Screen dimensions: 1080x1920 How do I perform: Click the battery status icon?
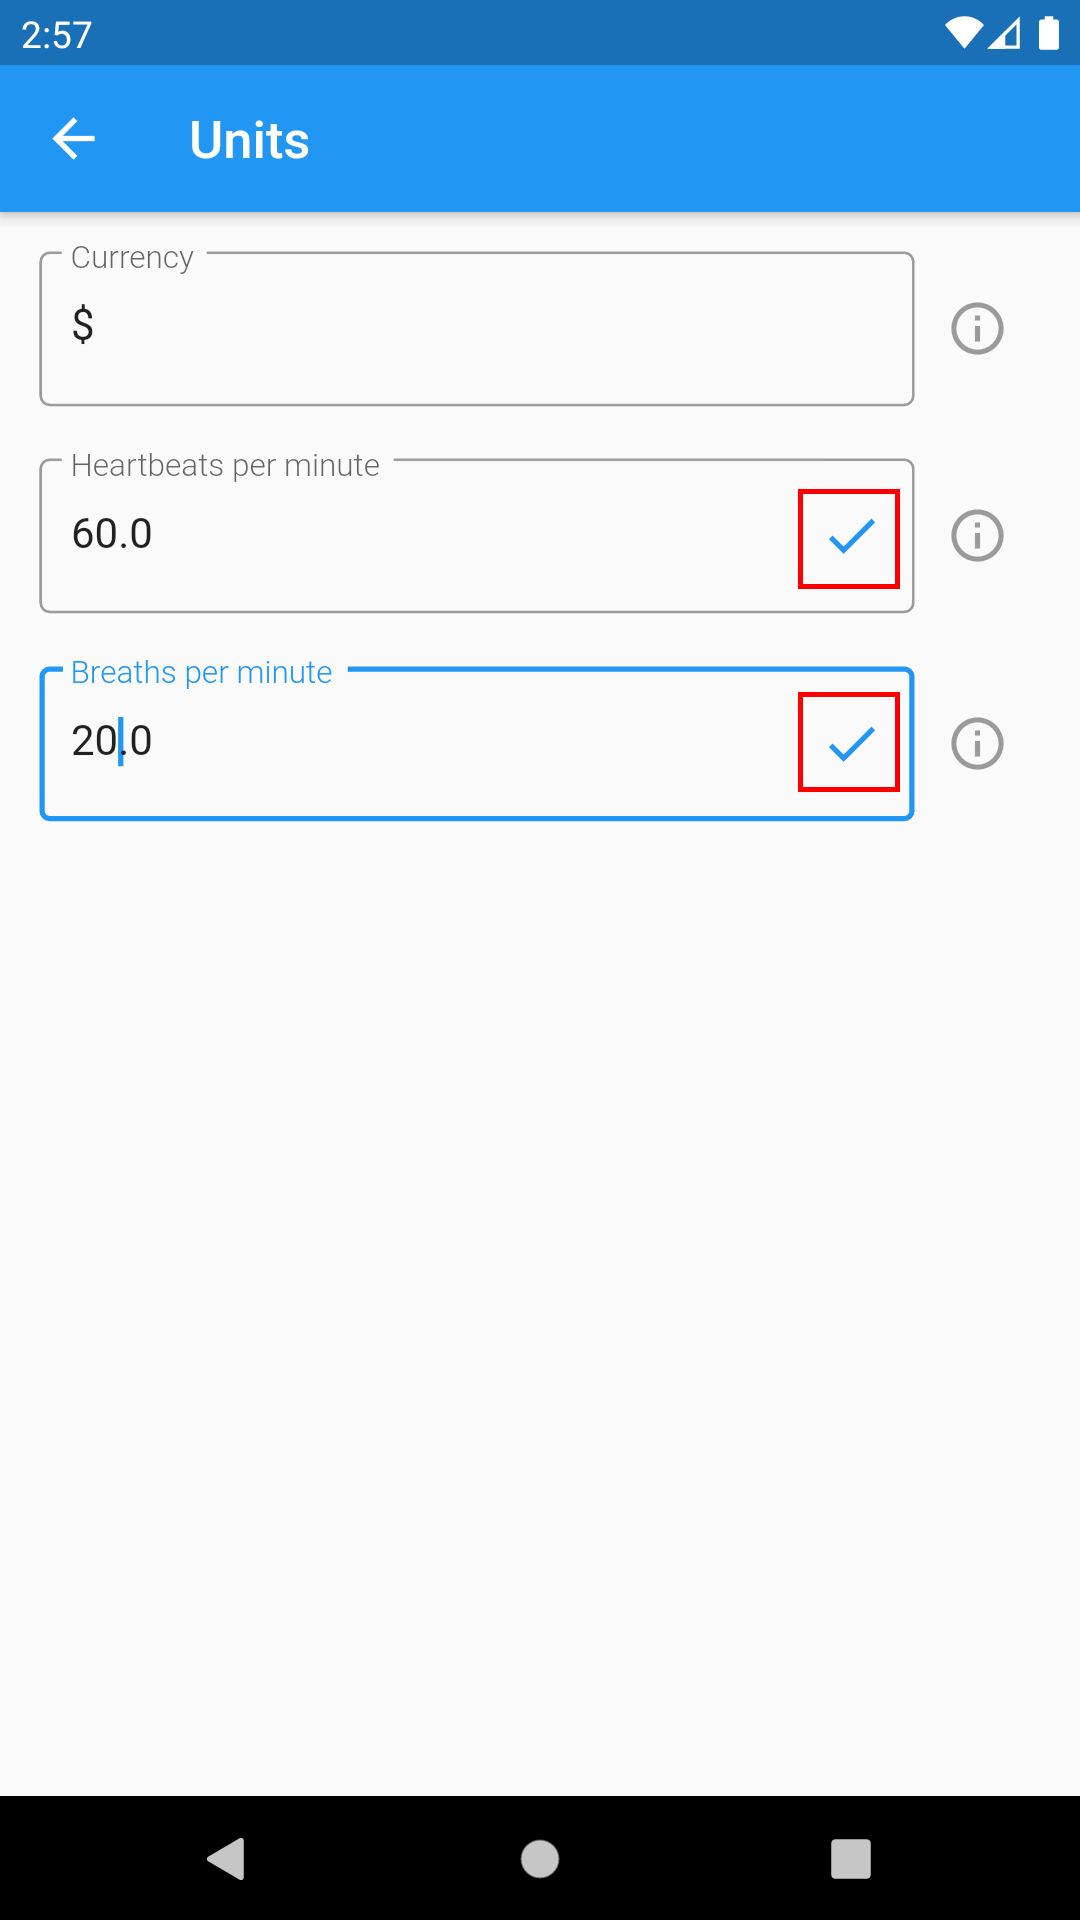click(x=1048, y=33)
